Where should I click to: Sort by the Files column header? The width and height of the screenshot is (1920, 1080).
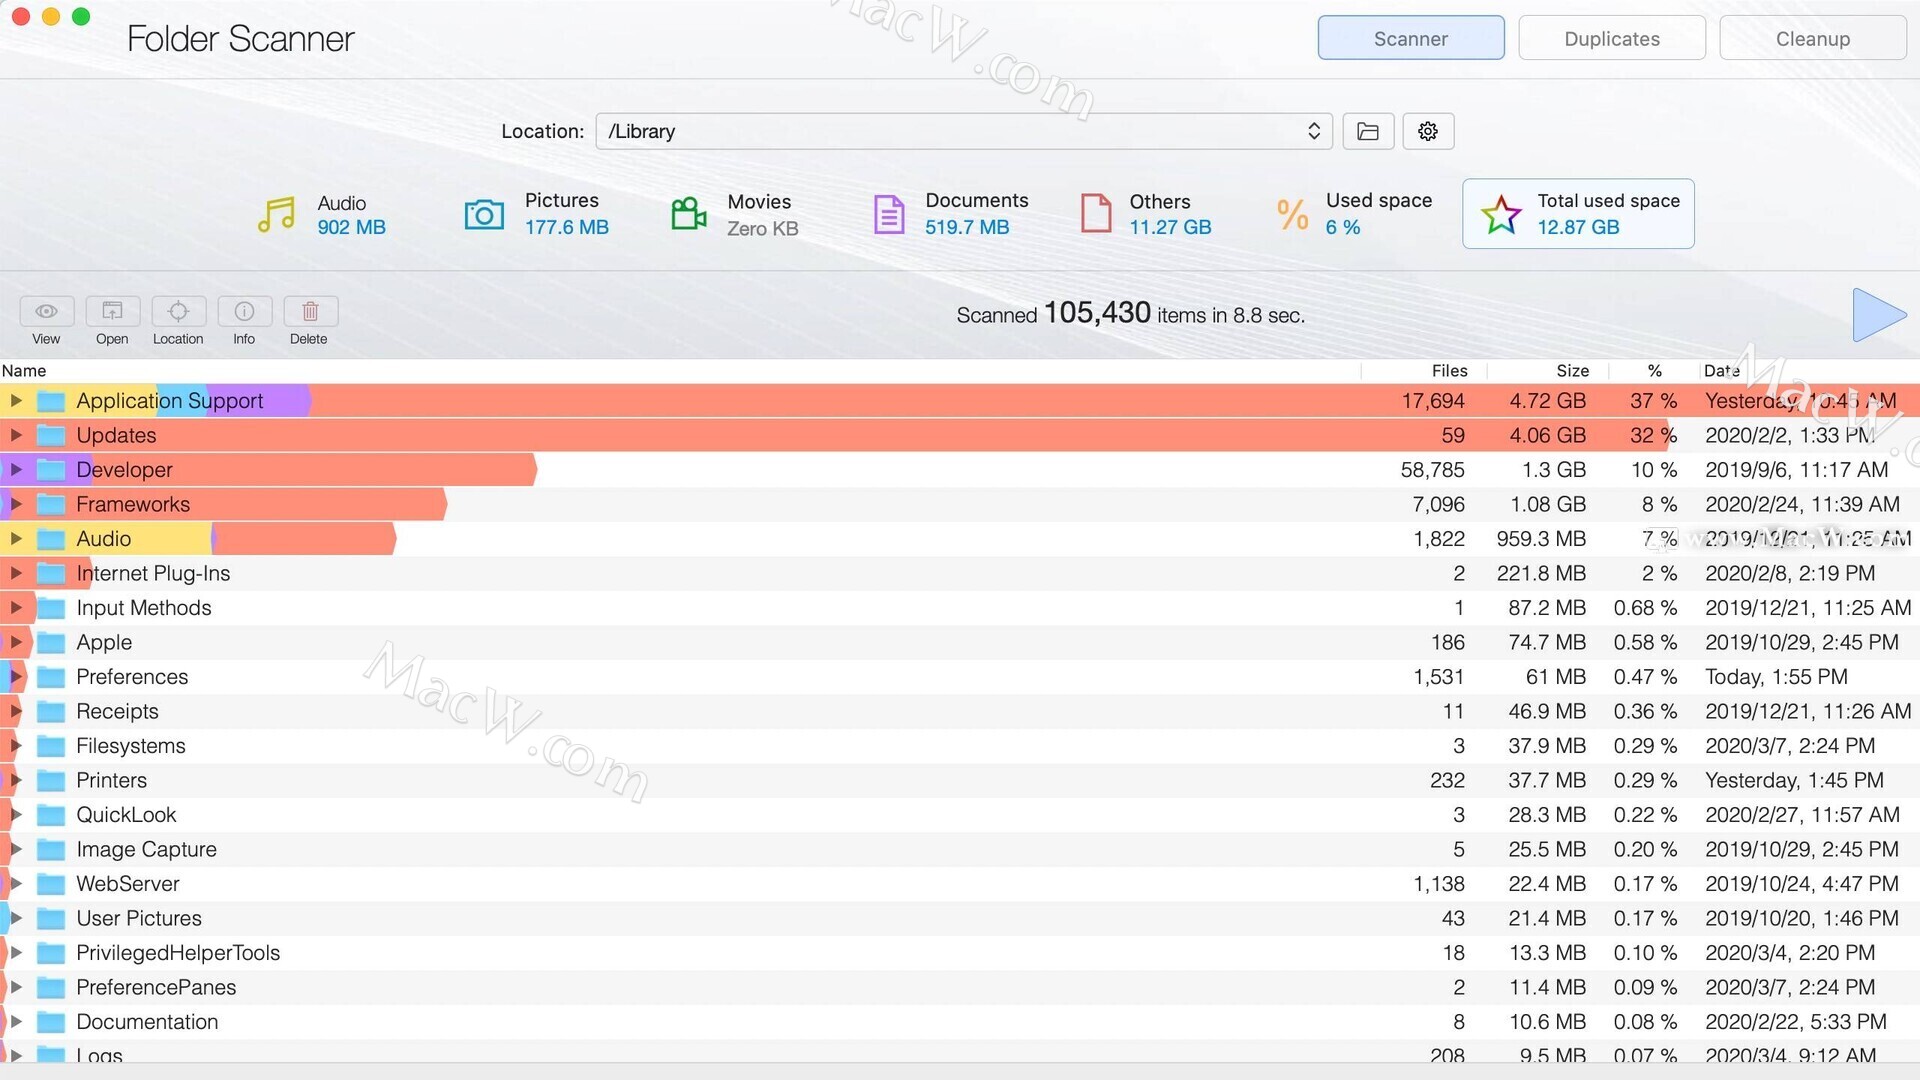point(1449,371)
